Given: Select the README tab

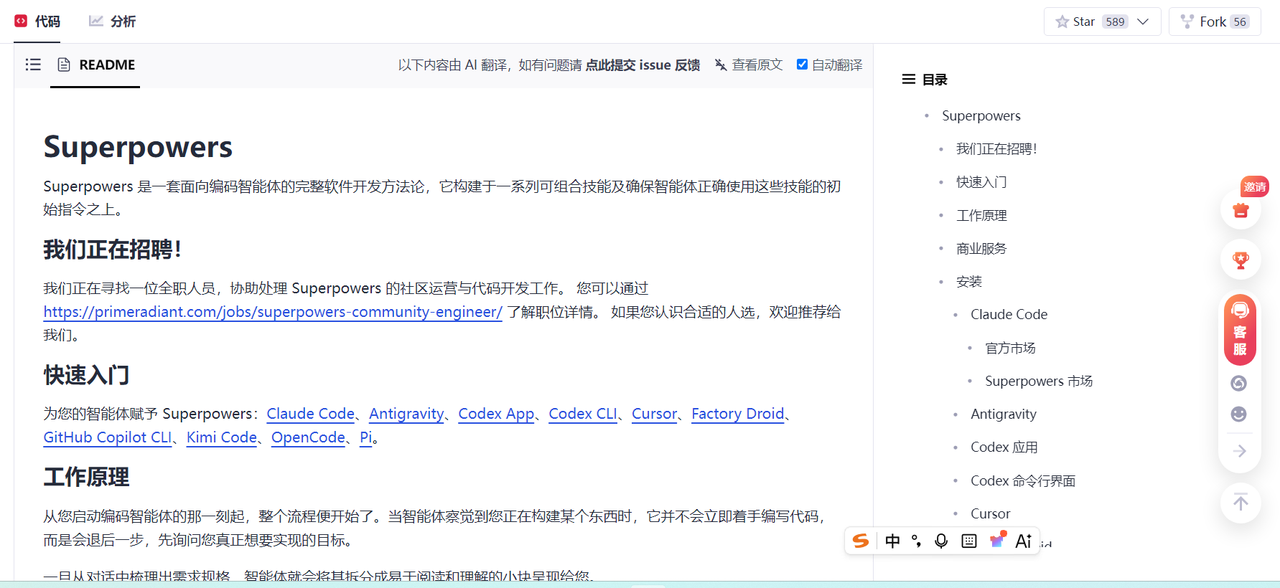Looking at the screenshot, I should (x=96, y=65).
